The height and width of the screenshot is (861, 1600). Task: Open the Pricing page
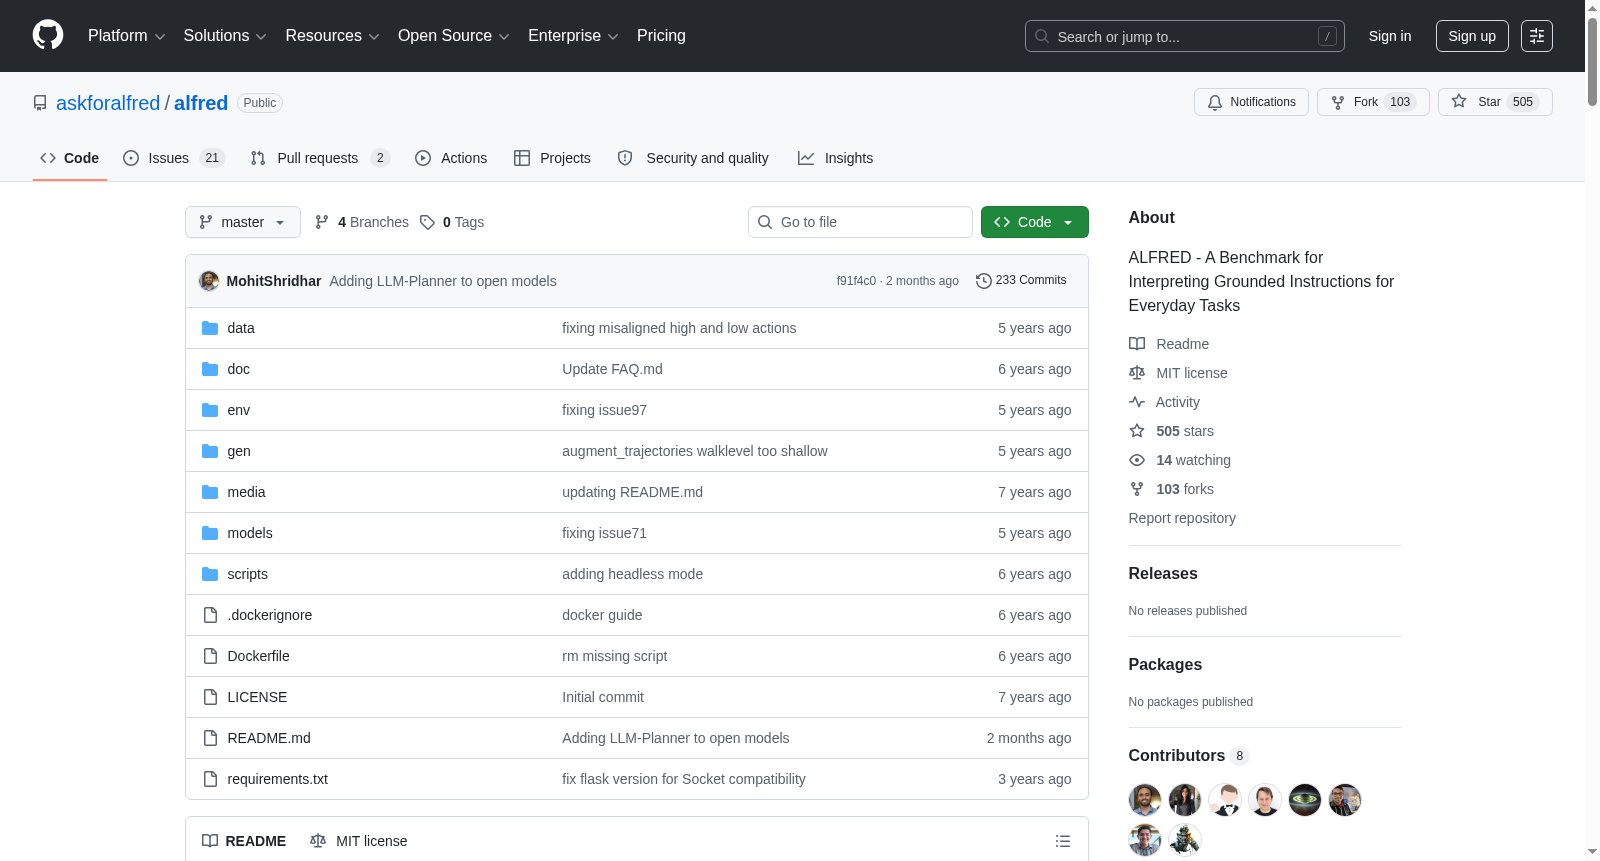click(x=661, y=36)
